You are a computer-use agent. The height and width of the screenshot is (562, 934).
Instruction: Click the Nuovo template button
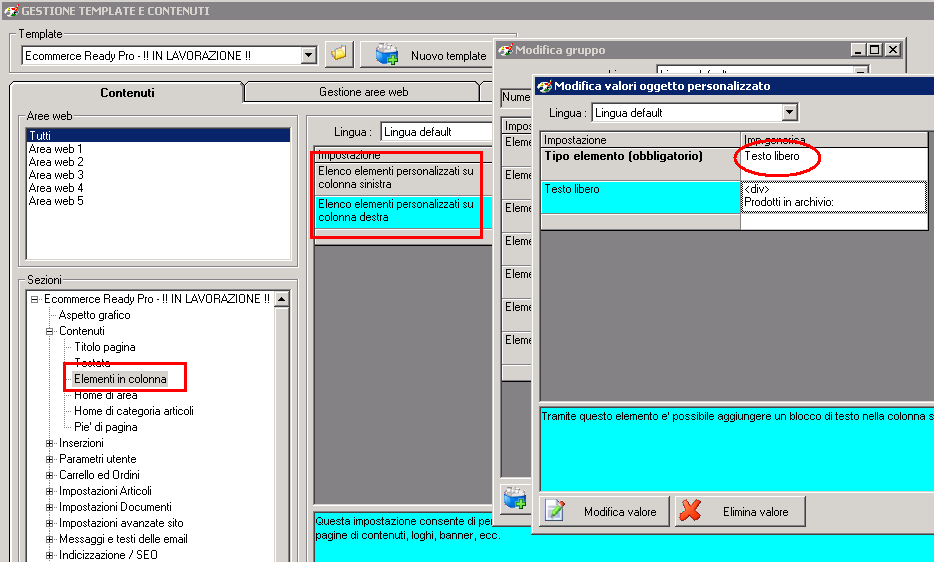click(x=426, y=55)
